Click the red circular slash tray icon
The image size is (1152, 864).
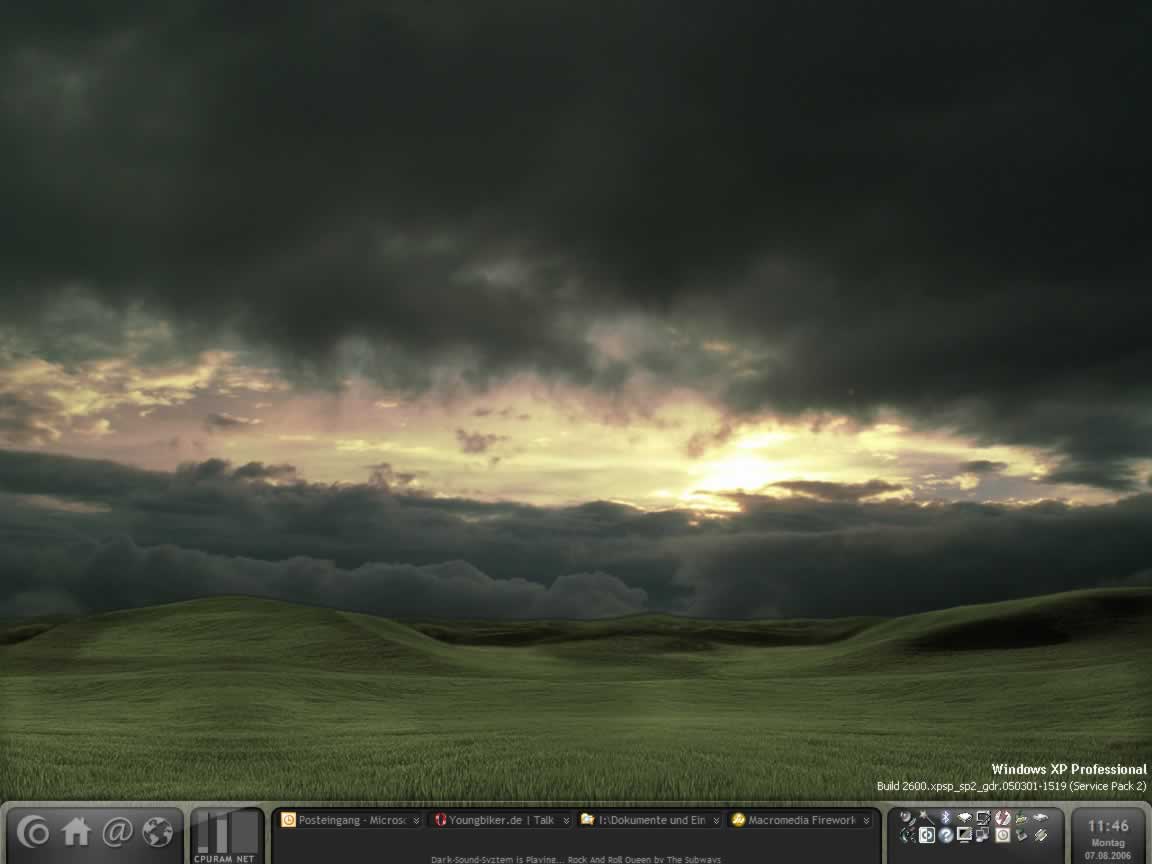click(1003, 818)
